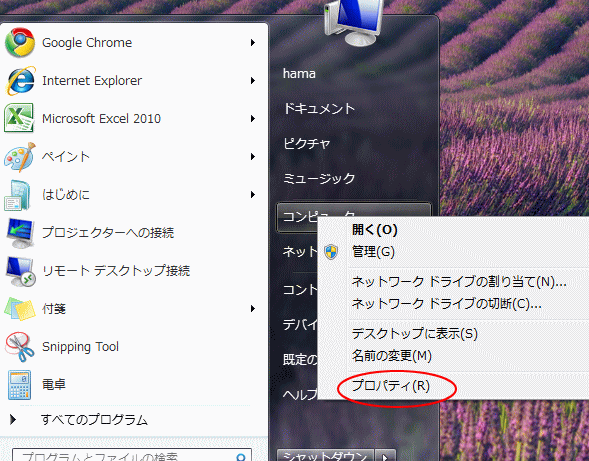The width and height of the screenshot is (589, 461).
Task: Click the プログラムとファイルの検索 box
Action: (x=131, y=455)
